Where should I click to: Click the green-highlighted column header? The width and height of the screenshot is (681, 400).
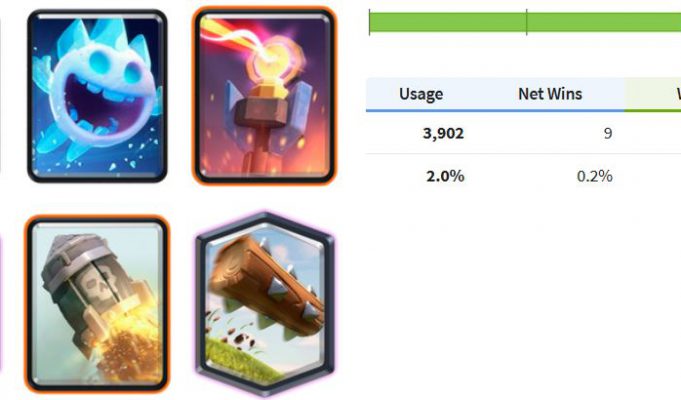(x=653, y=95)
